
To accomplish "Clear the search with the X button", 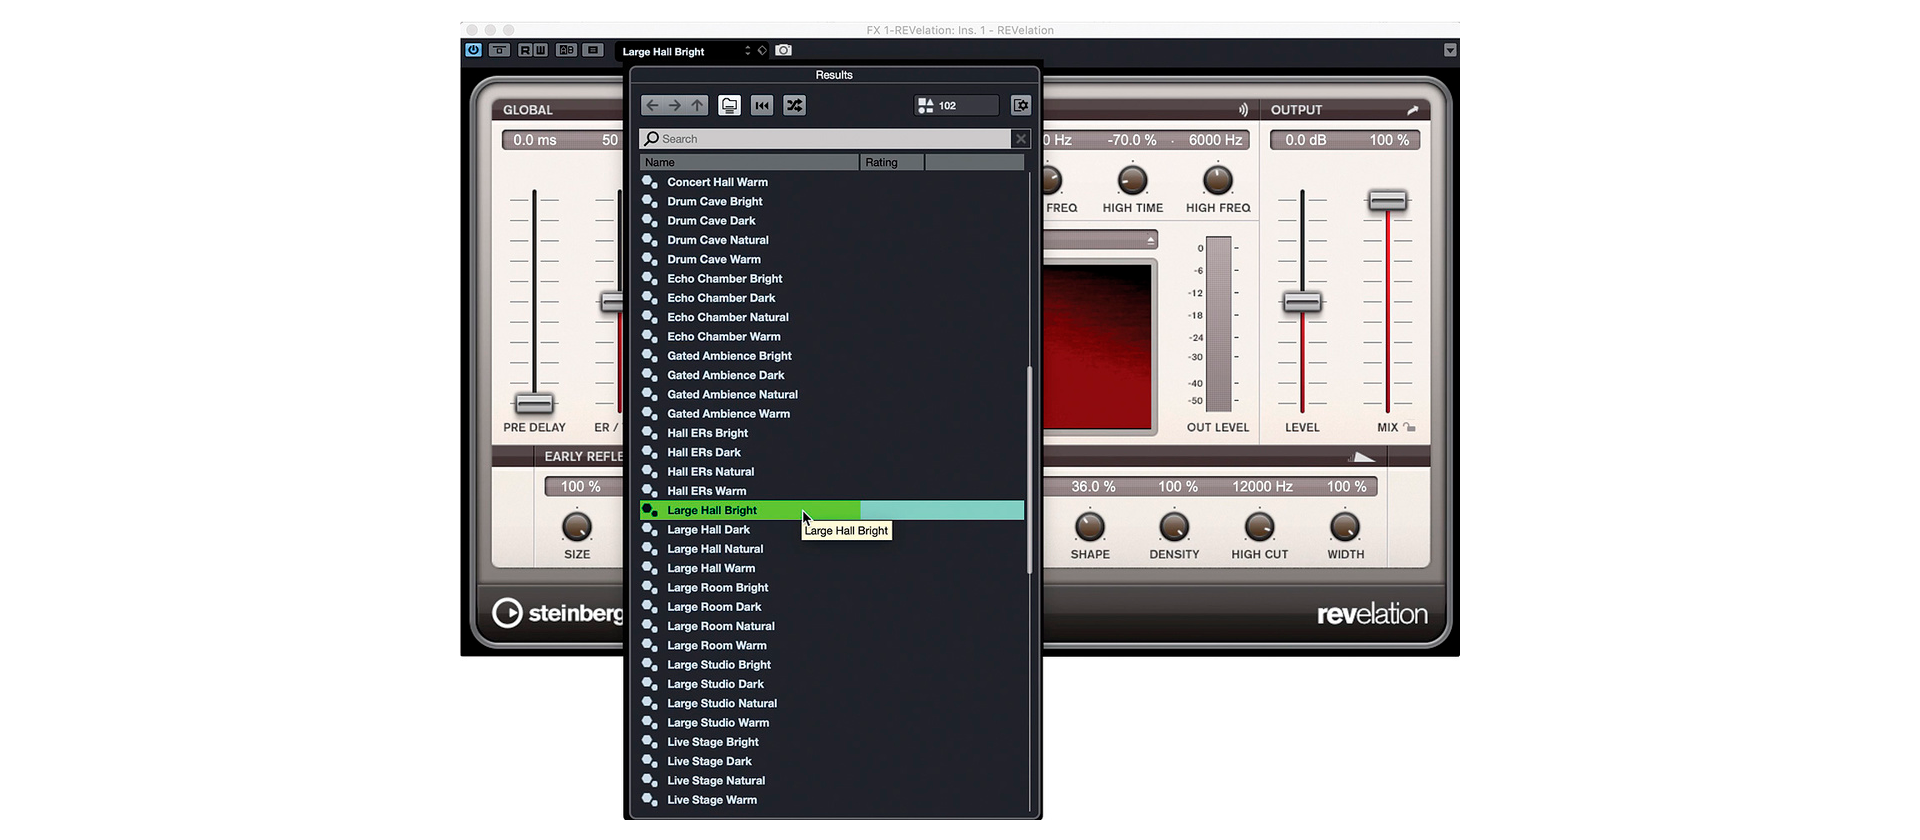I will pyautogui.click(x=1021, y=139).
